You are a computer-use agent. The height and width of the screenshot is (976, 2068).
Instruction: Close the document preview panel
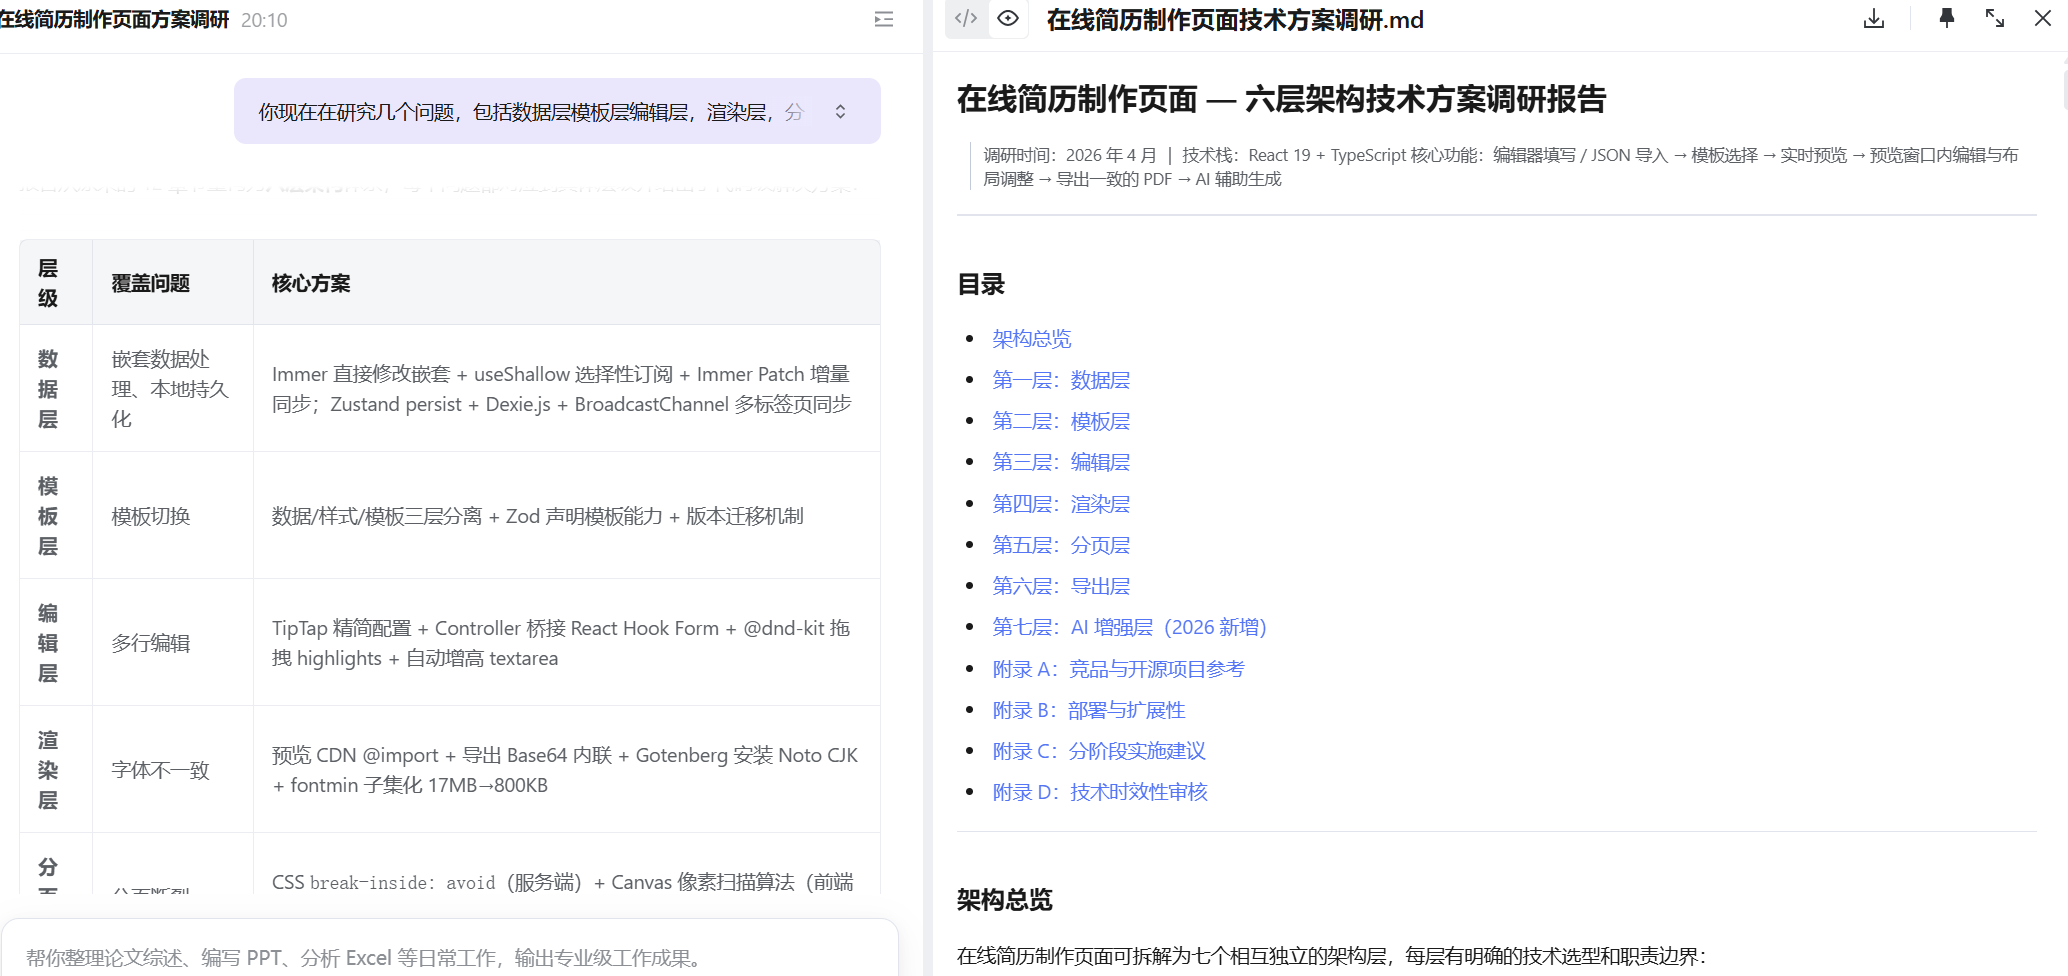click(2042, 19)
